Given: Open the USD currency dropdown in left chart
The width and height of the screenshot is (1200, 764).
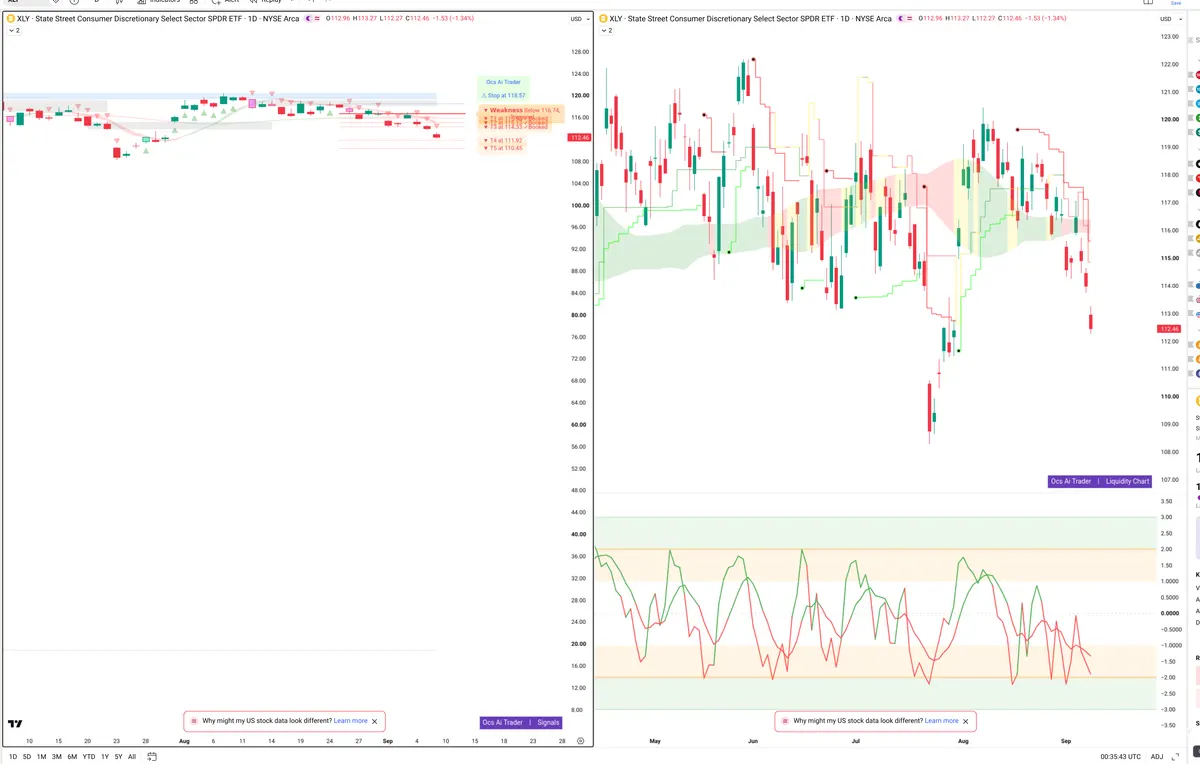Looking at the screenshot, I should coord(578,19).
